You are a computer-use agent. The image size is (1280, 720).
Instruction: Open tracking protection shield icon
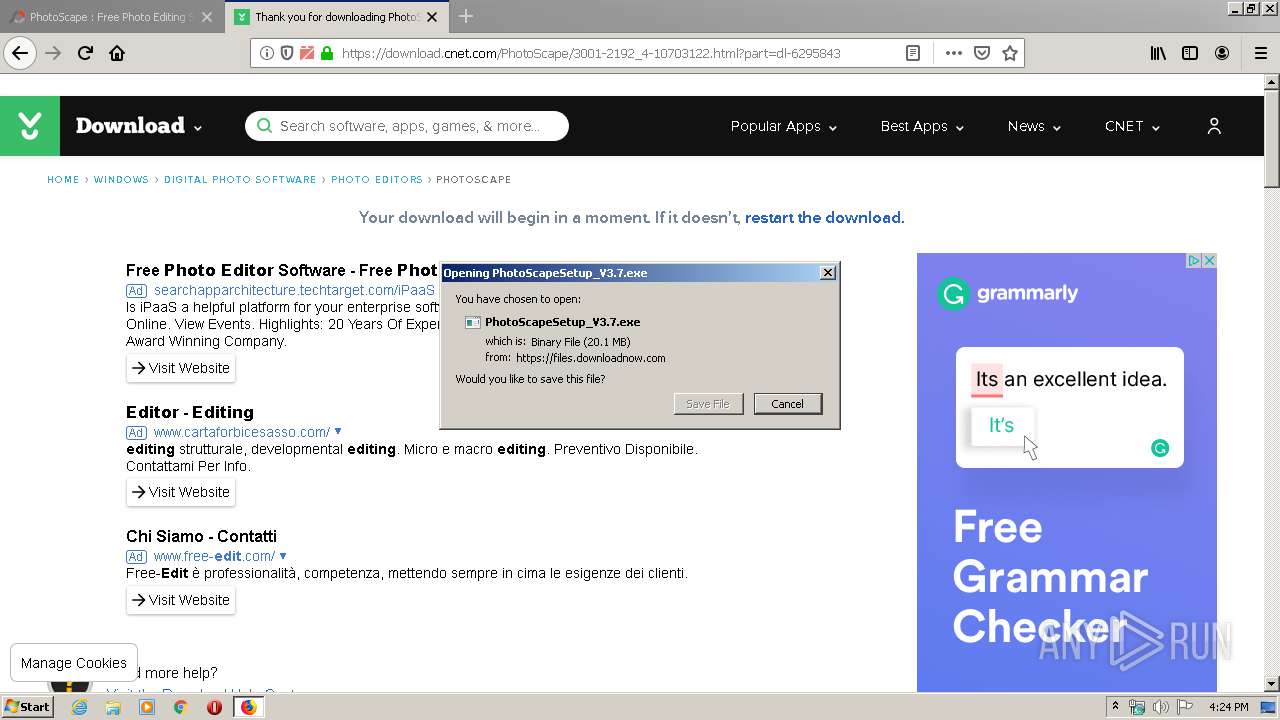pyautogui.click(x=287, y=53)
